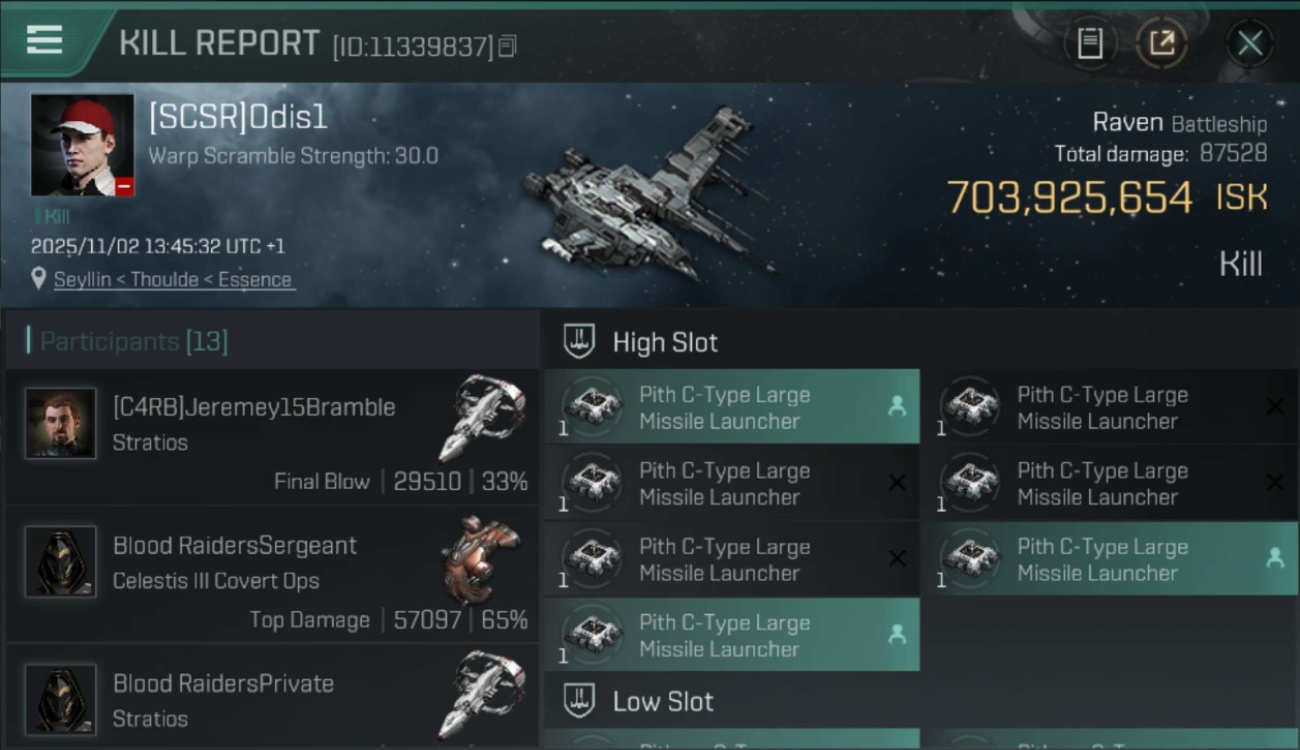Screen dimensions: 1300x750
Task: Select the Blood RaidersPrivate participant name
Action: [223, 684]
